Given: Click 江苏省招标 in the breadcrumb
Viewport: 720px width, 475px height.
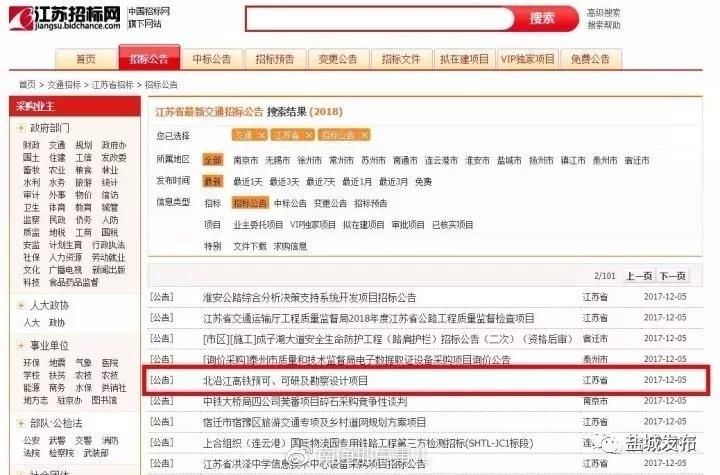Looking at the screenshot, I should coord(112,85).
